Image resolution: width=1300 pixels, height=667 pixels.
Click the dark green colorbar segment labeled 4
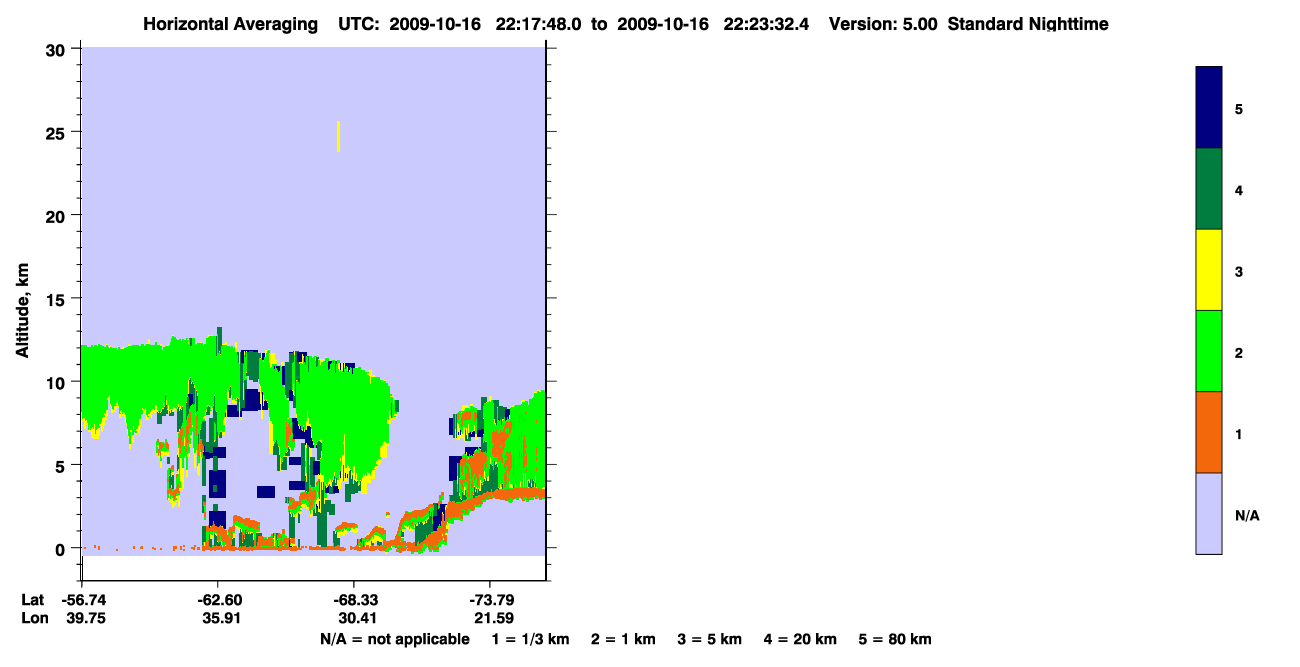pos(1209,189)
